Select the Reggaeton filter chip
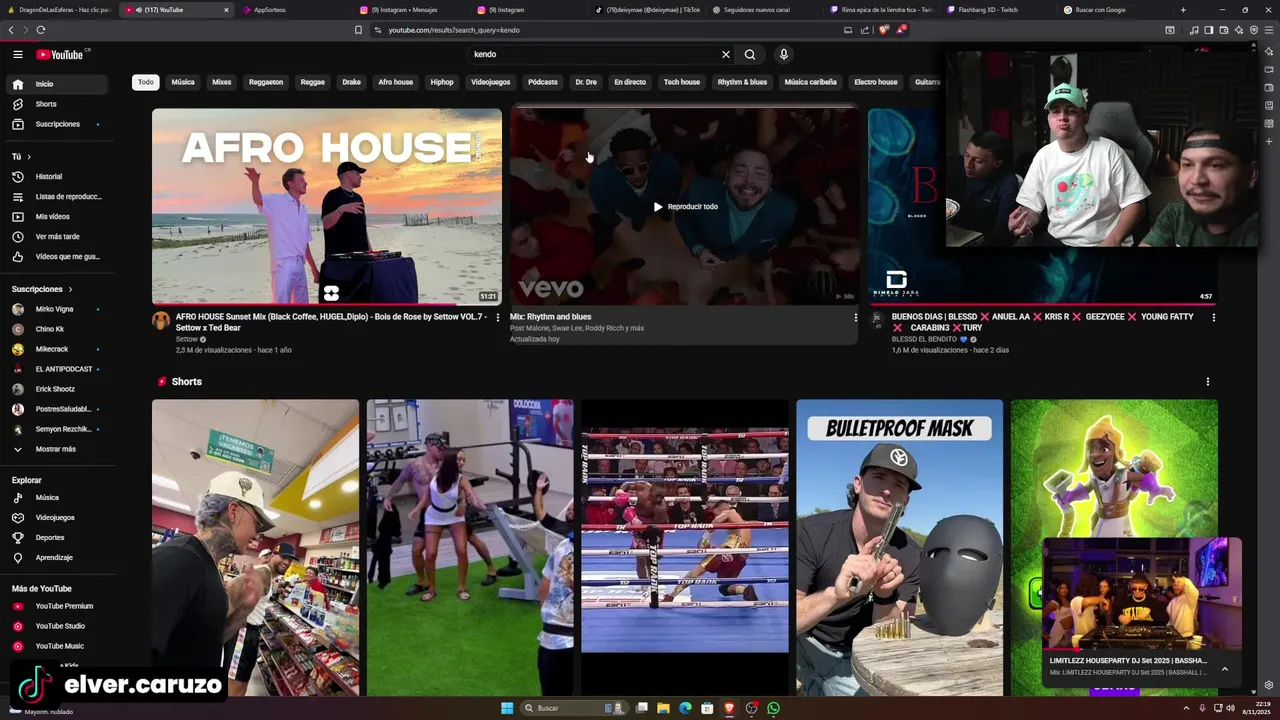1280x720 pixels. [266, 82]
